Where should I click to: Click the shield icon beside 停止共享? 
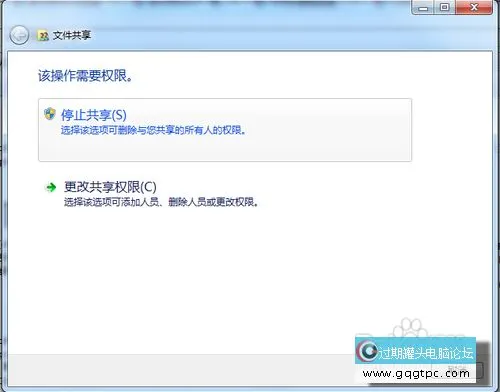click(50, 114)
